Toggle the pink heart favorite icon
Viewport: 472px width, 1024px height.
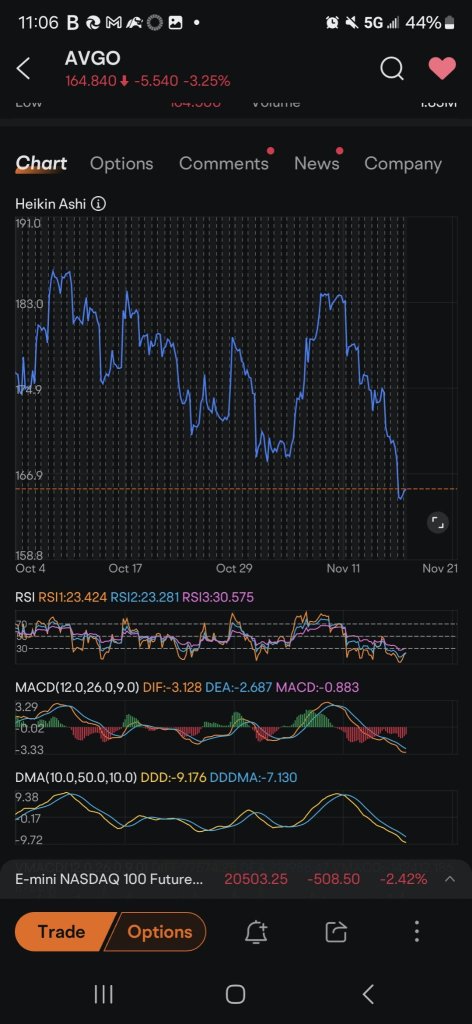click(x=442, y=68)
